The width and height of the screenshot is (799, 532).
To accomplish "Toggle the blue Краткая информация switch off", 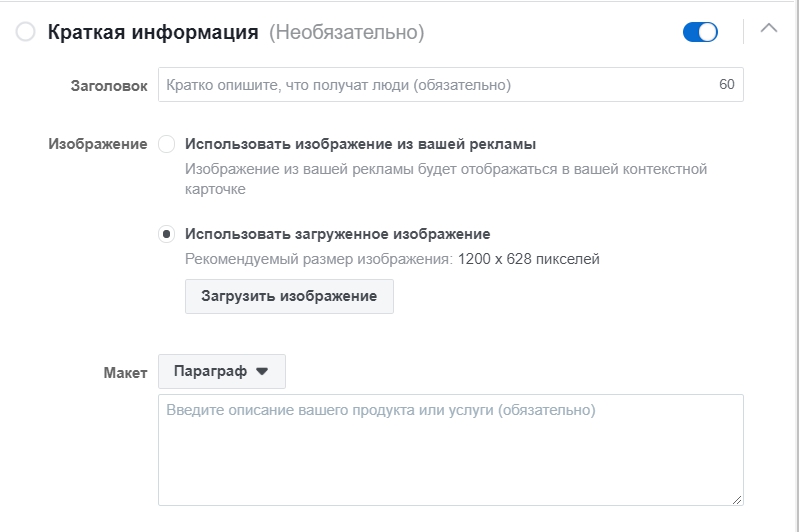I will pyautogui.click(x=700, y=32).
